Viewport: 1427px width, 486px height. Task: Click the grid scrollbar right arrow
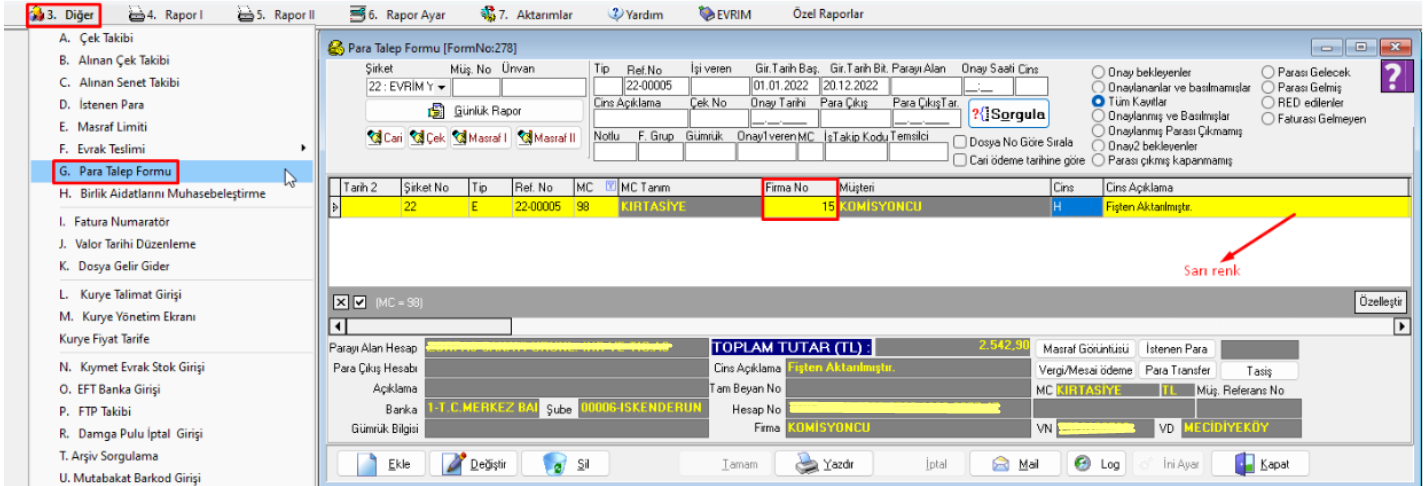coord(1403,326)
